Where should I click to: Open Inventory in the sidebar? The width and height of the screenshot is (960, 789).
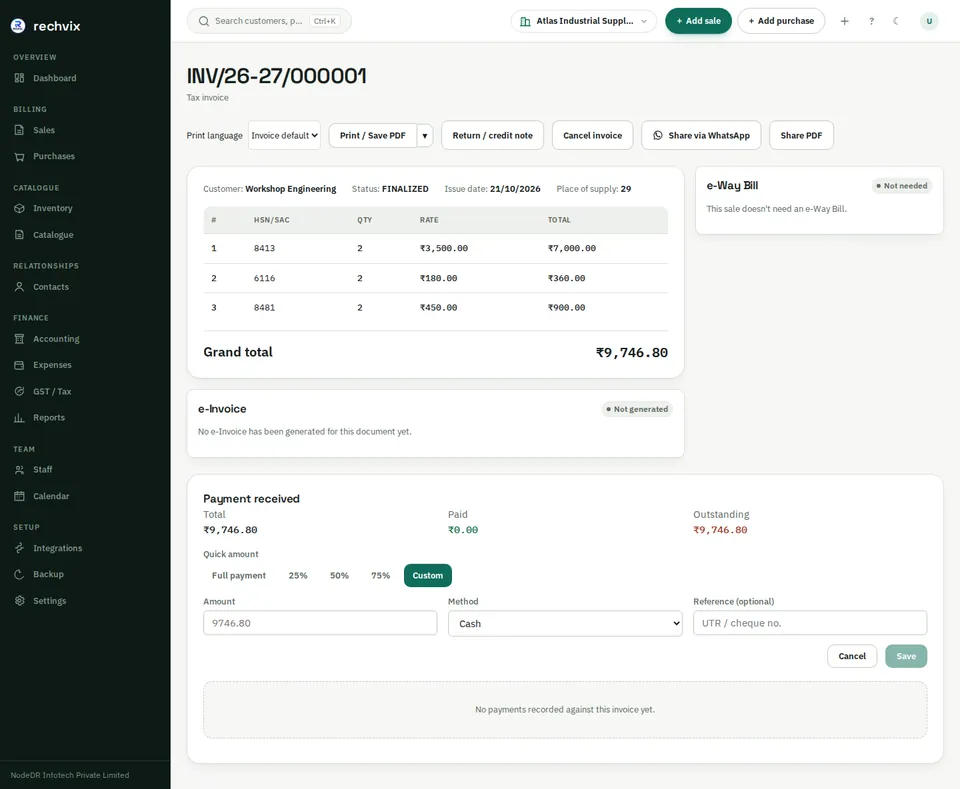tap(53, 208)
